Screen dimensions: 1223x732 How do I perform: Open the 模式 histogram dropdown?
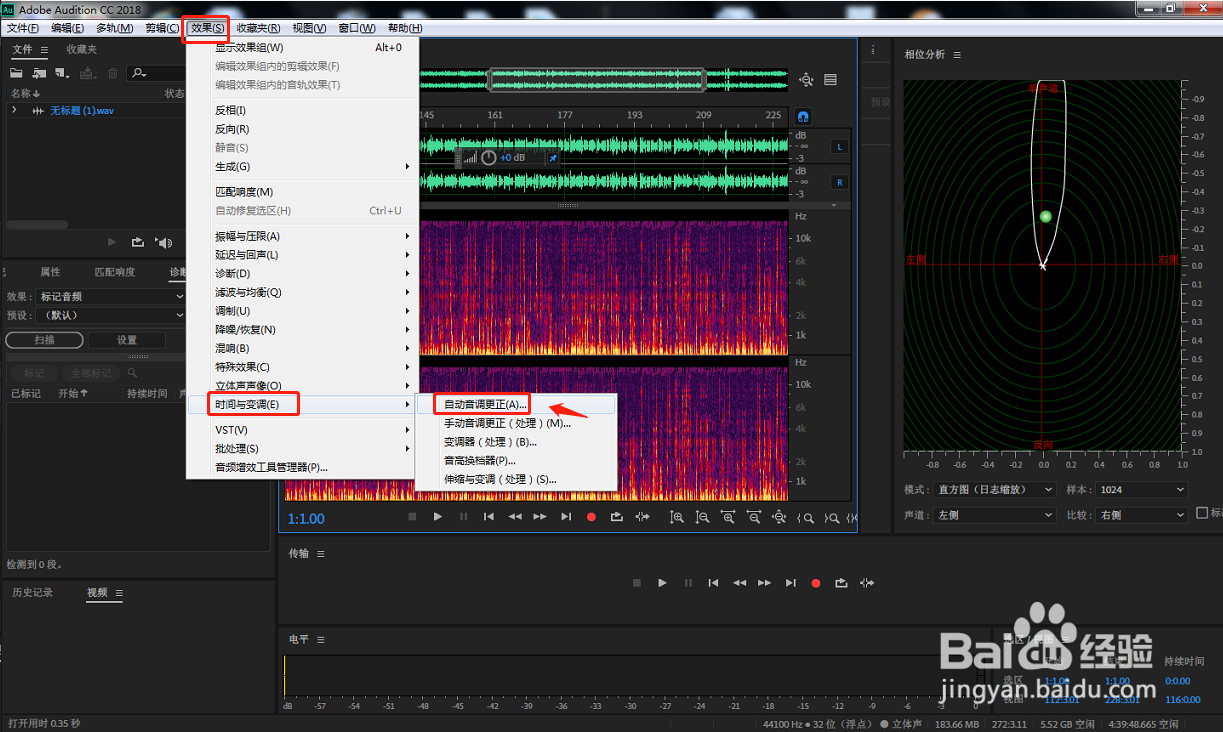coord(994,490)
